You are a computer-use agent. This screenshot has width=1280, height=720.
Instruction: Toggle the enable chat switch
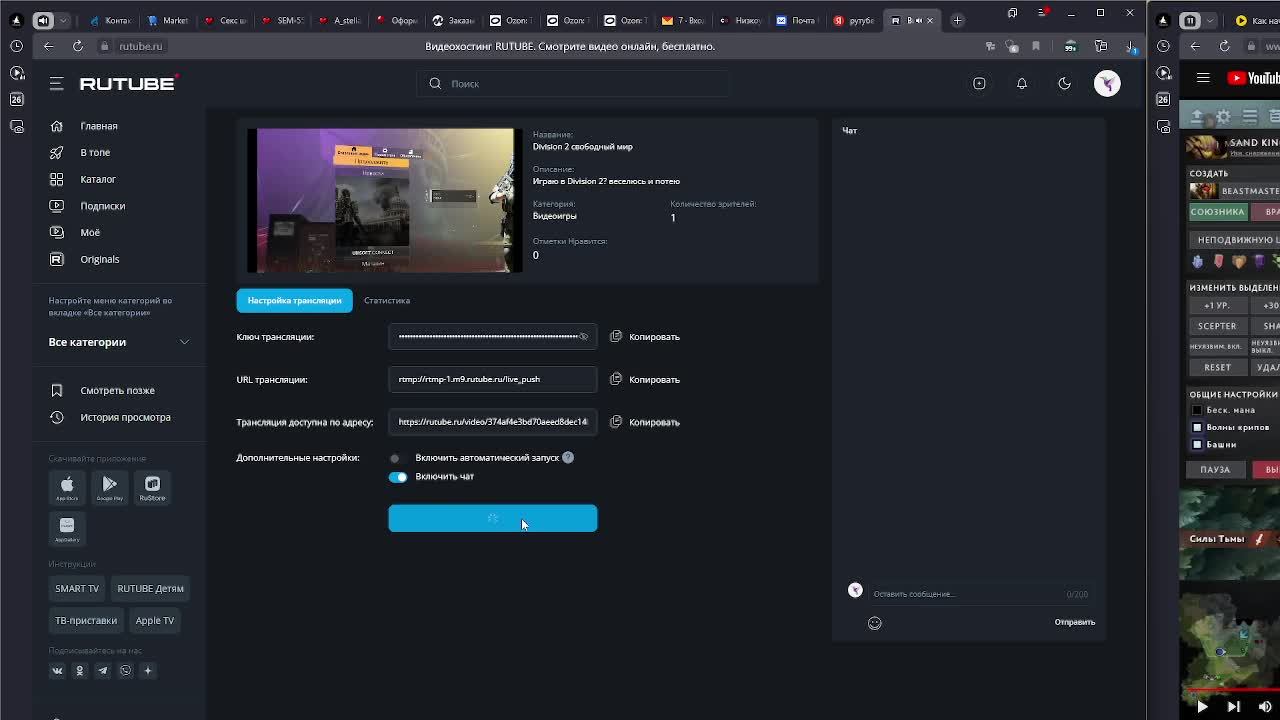coord(398,477)
